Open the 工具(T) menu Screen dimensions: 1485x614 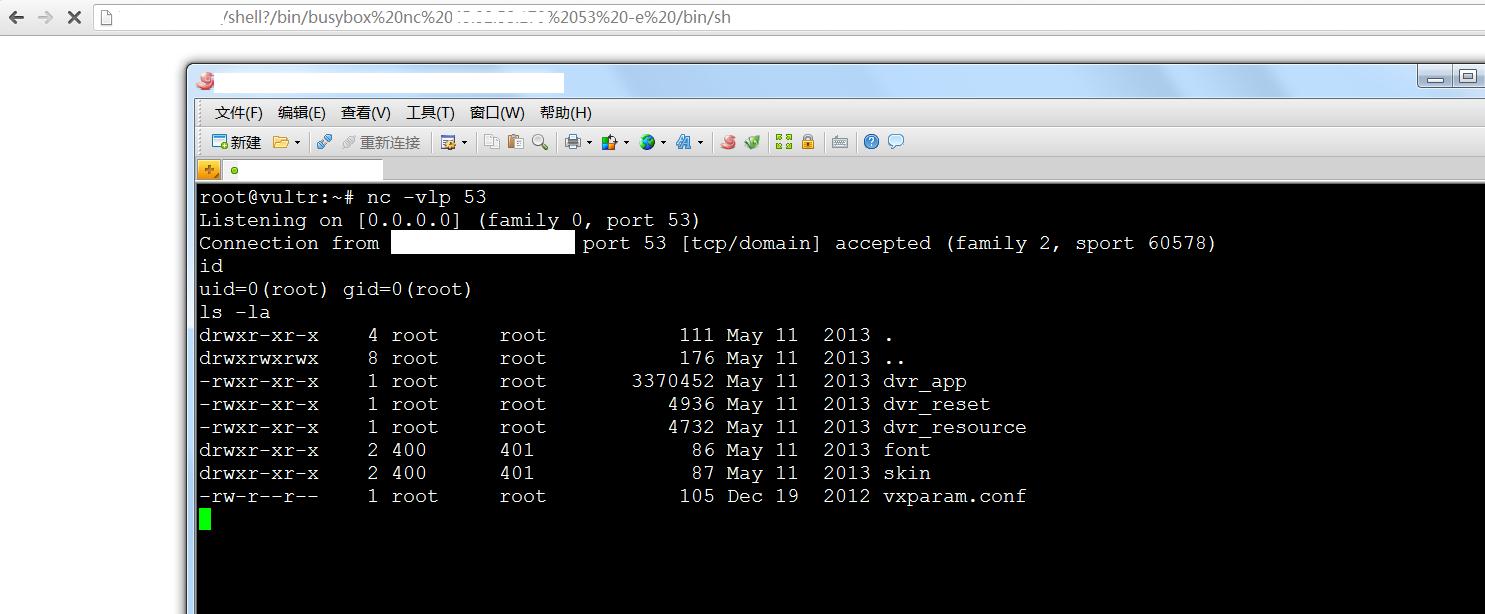[430, 113]
